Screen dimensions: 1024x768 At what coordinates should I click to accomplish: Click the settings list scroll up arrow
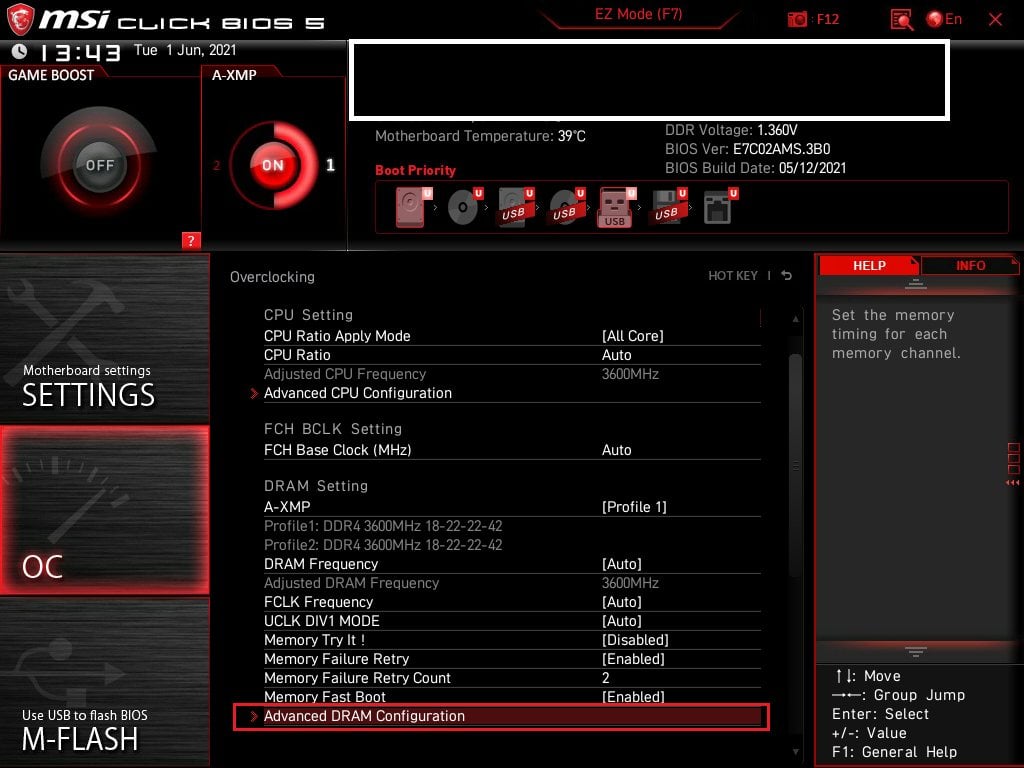pyautogui.click(x=795, y=319)
